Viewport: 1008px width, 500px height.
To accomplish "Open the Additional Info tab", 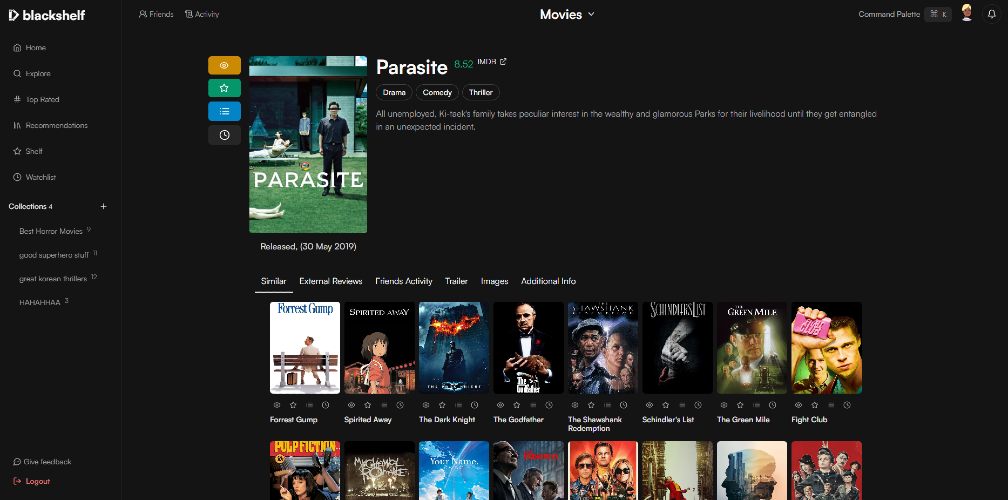I will [548, 281].
